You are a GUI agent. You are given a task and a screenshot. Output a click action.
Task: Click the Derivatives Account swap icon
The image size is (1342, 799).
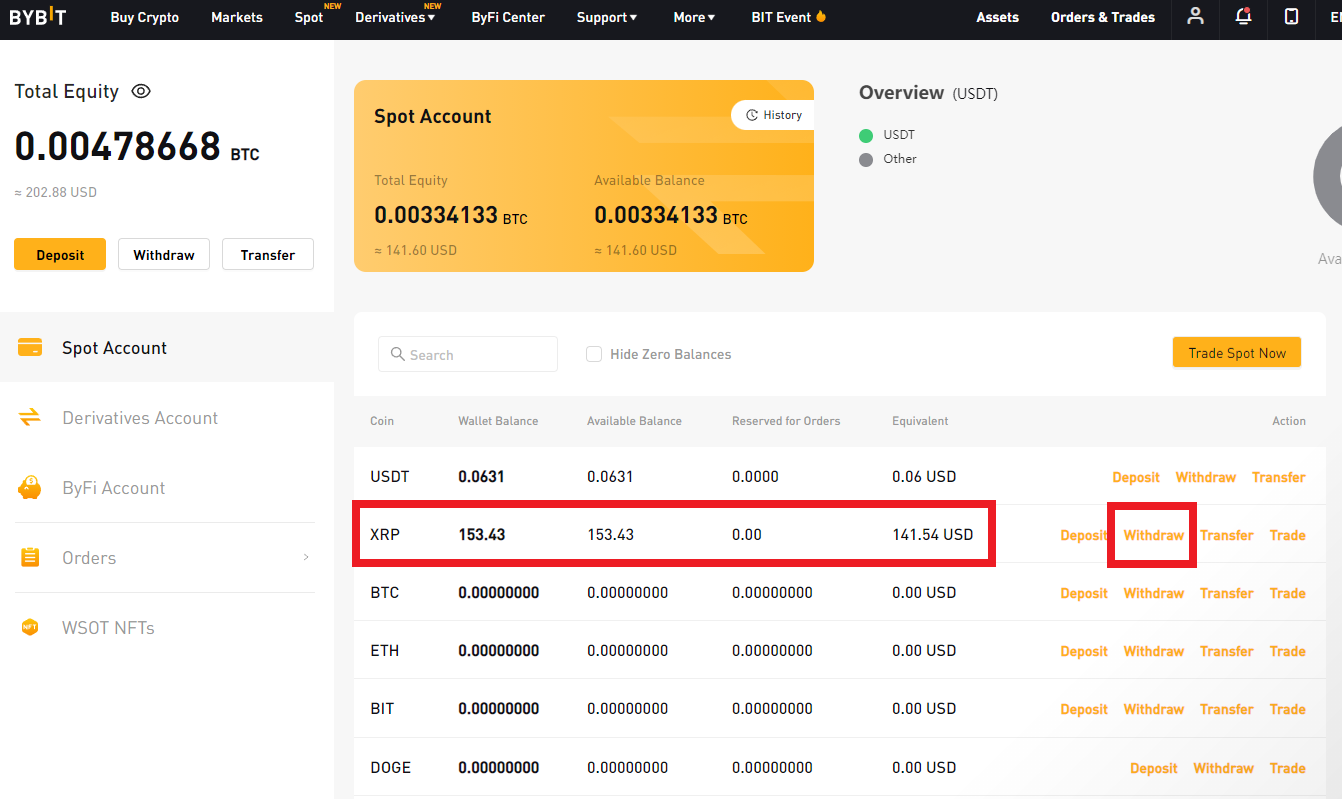30,418
